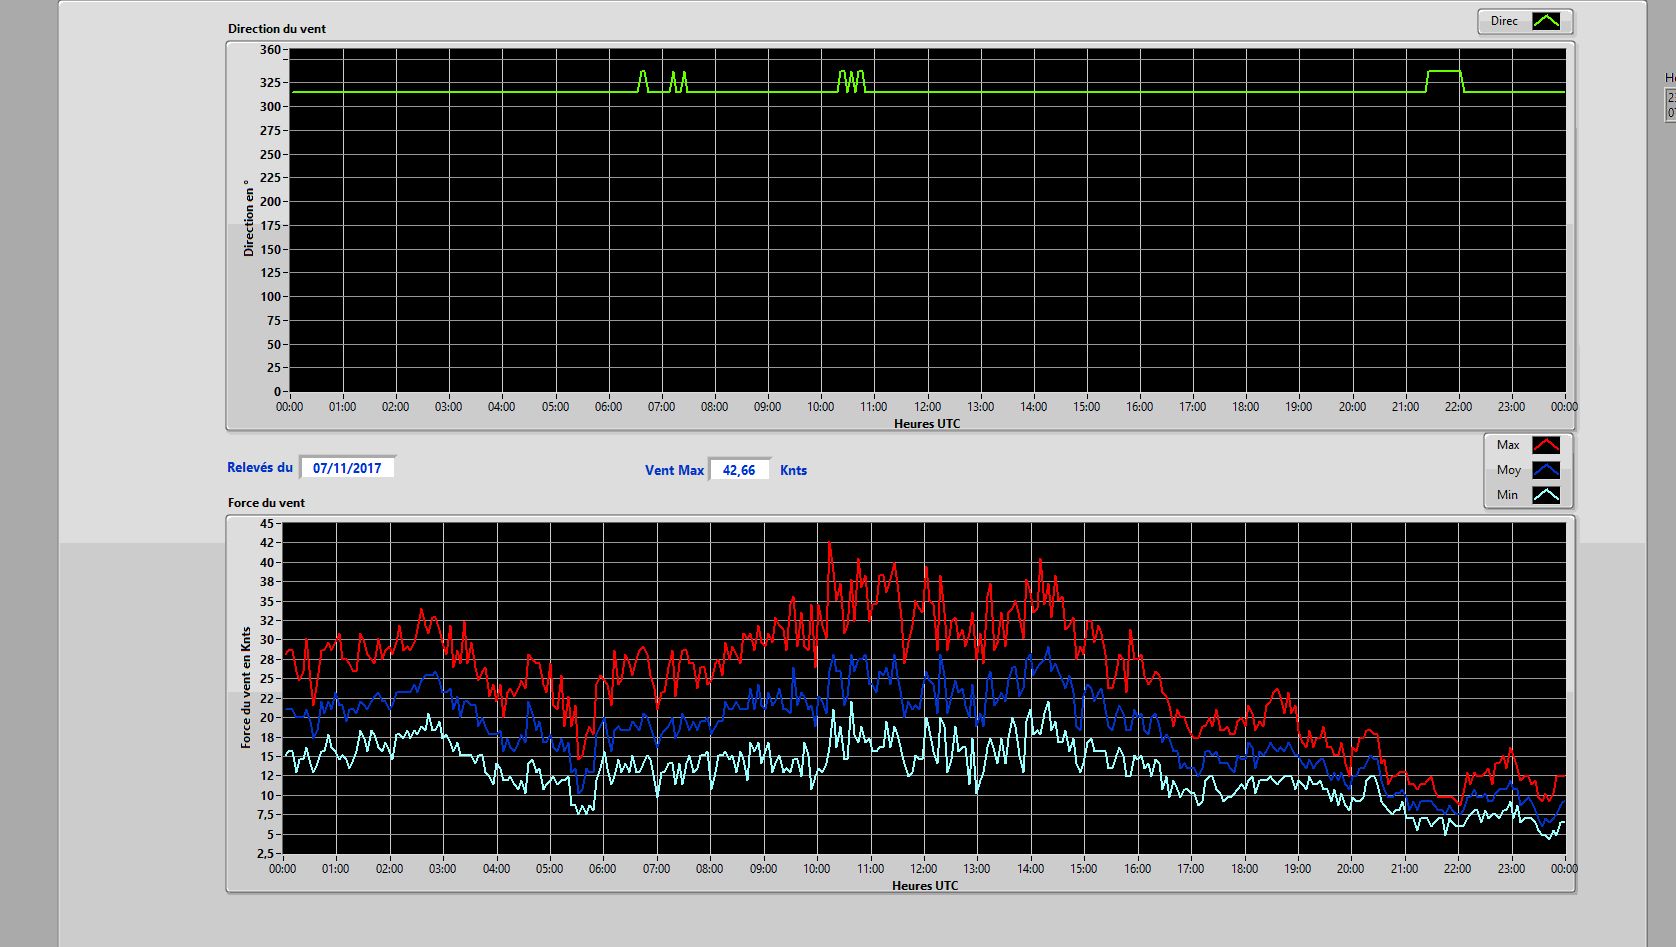Click the red Max plot legend icon
1676x947 pixels.
point(1546,445)
